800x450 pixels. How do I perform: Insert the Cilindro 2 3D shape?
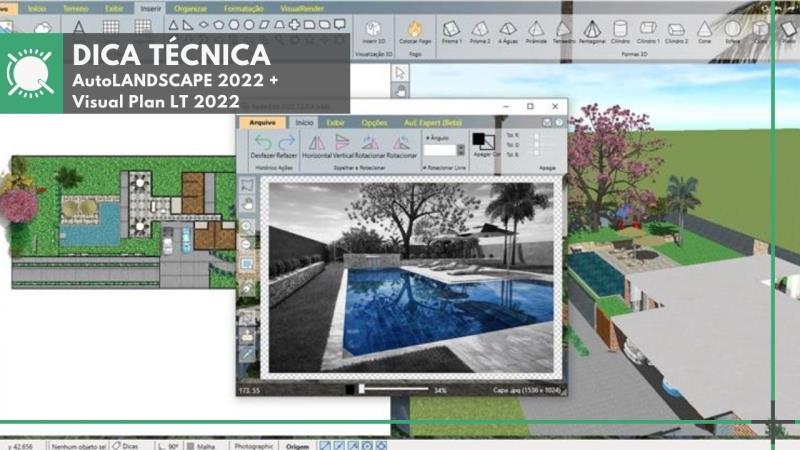tap(676, 29)
